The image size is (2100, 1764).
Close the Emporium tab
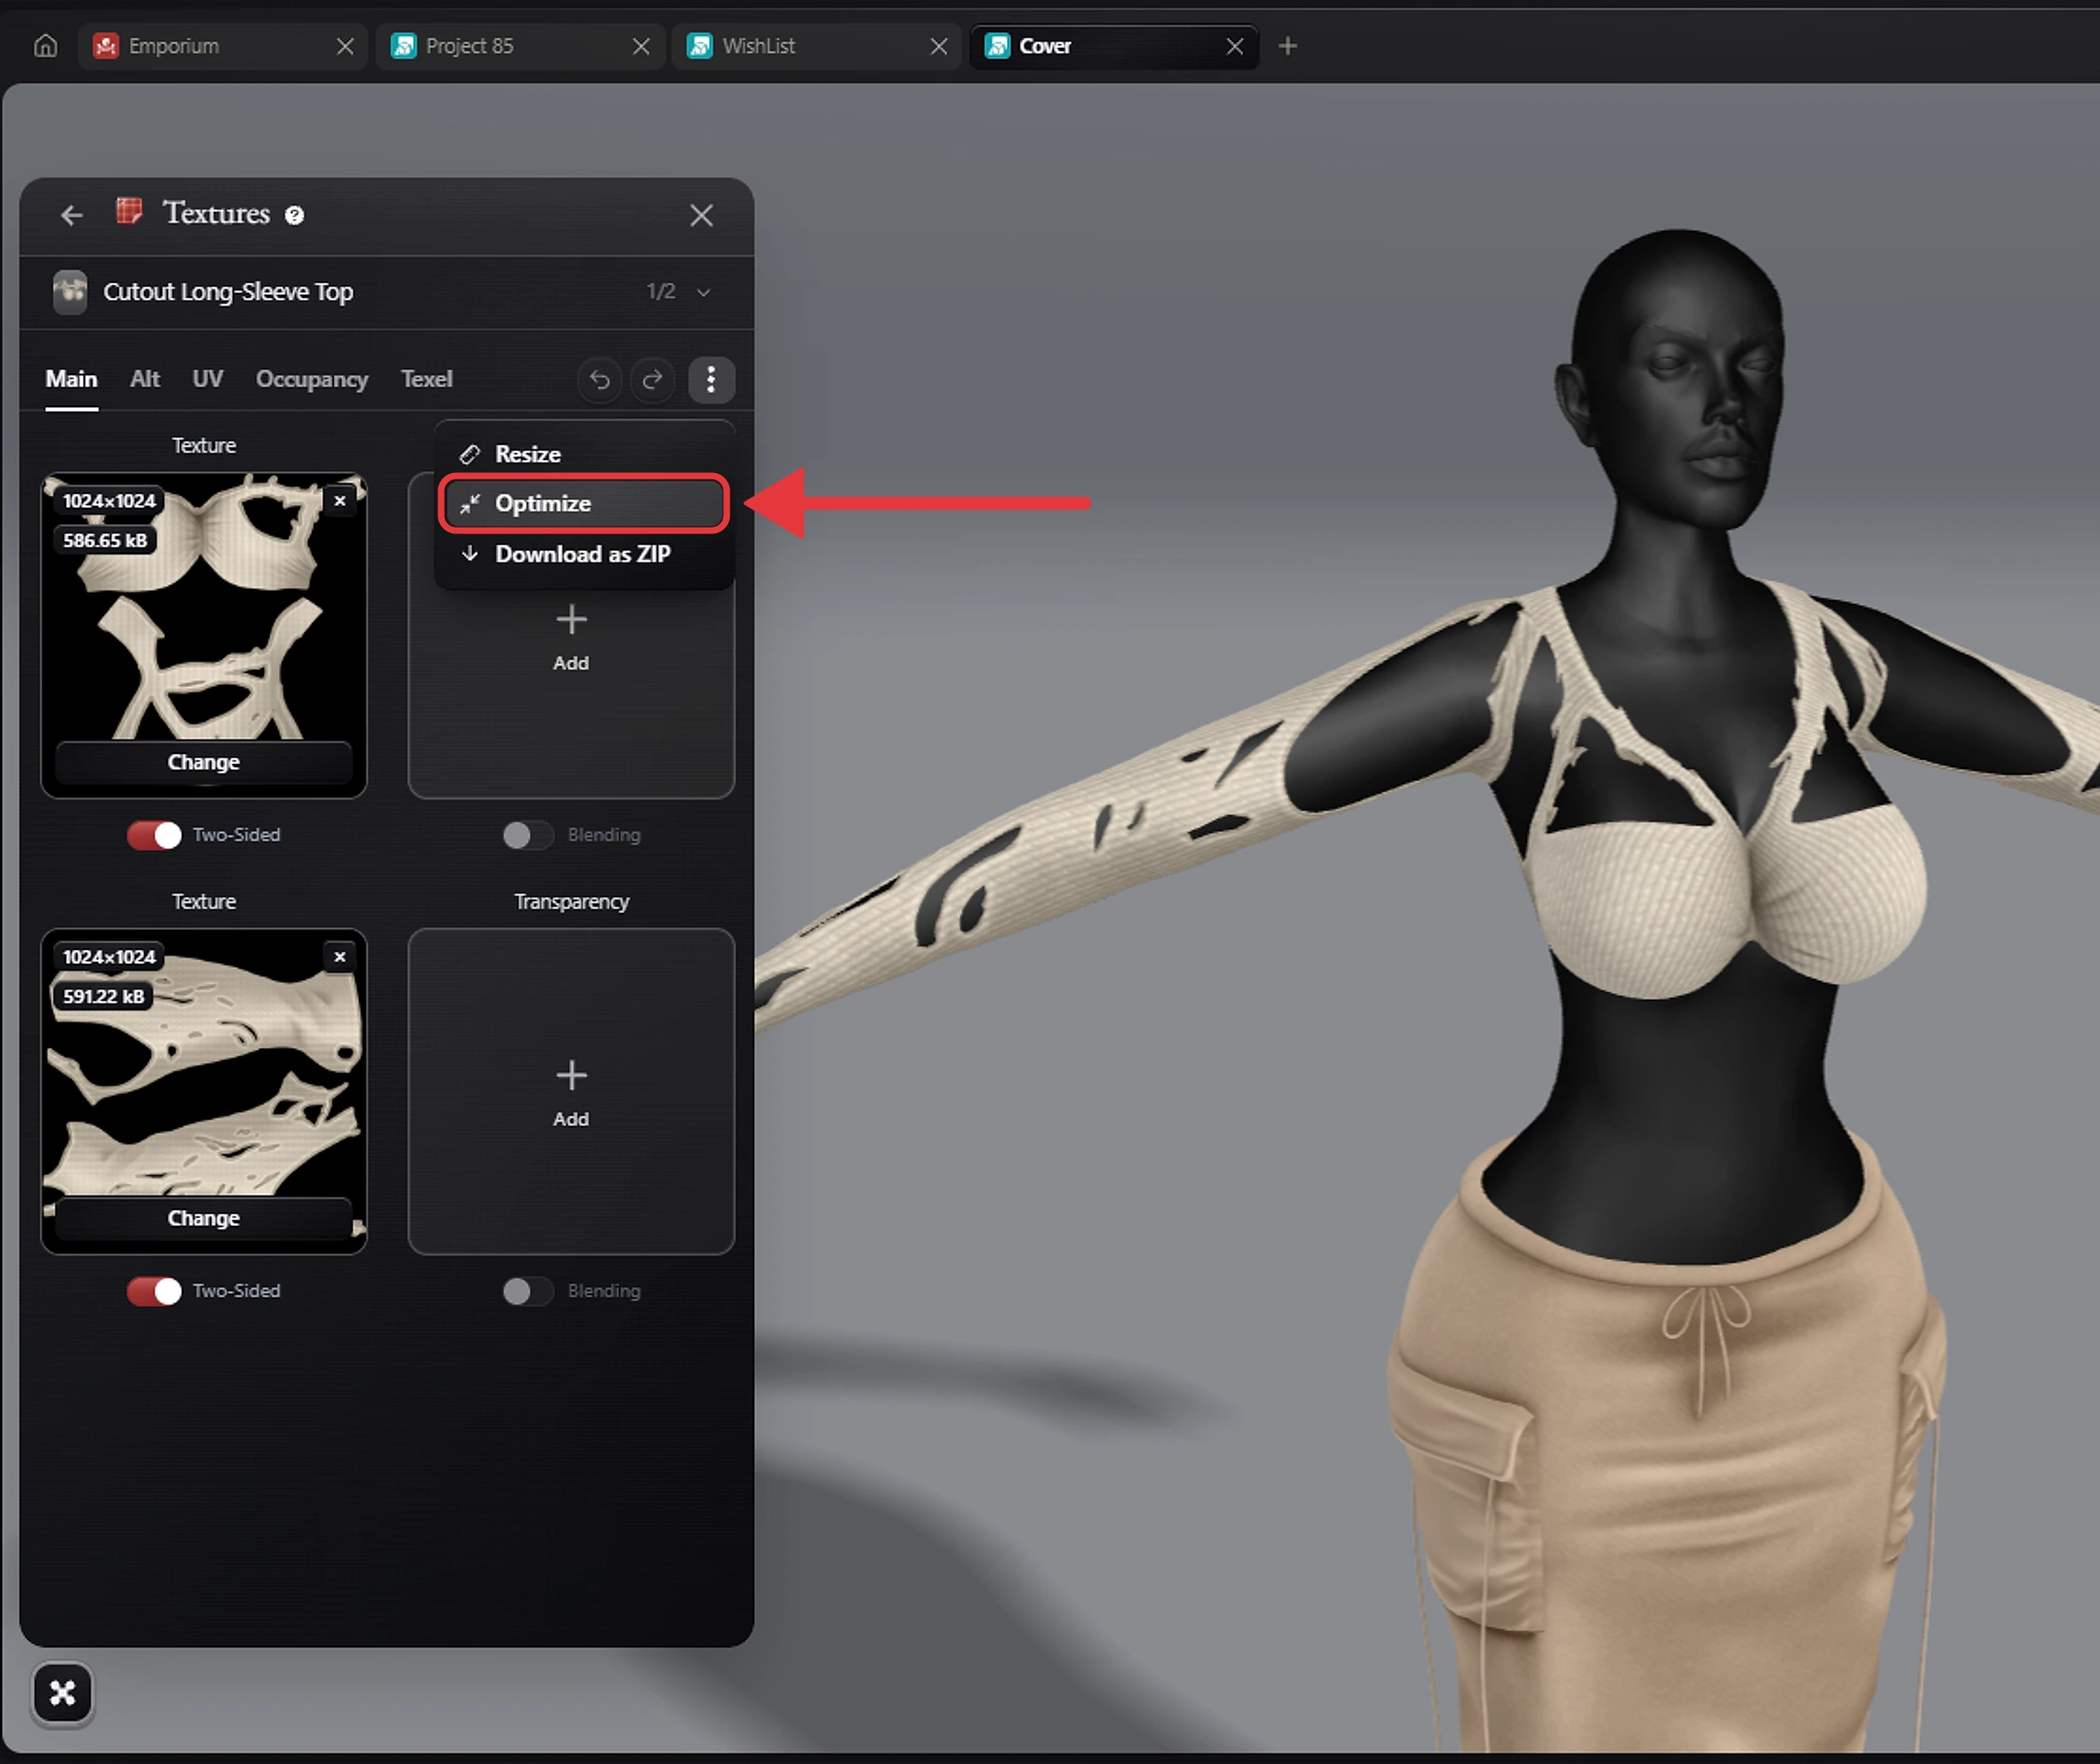coord(345,46)
